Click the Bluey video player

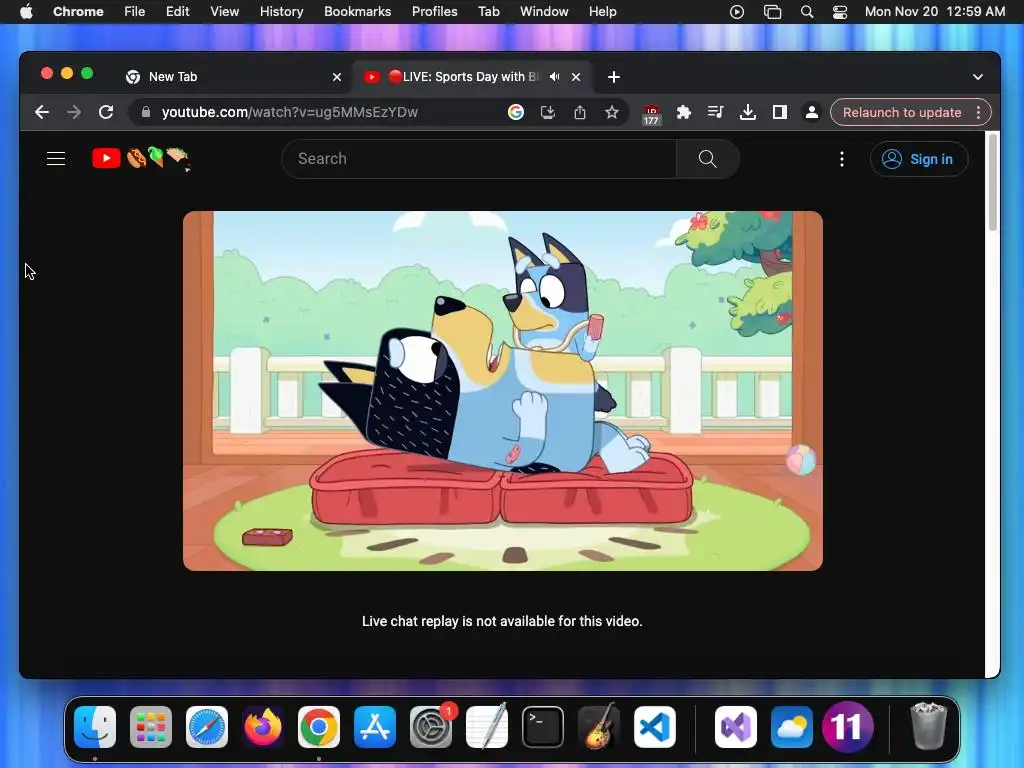pos(503,391)
